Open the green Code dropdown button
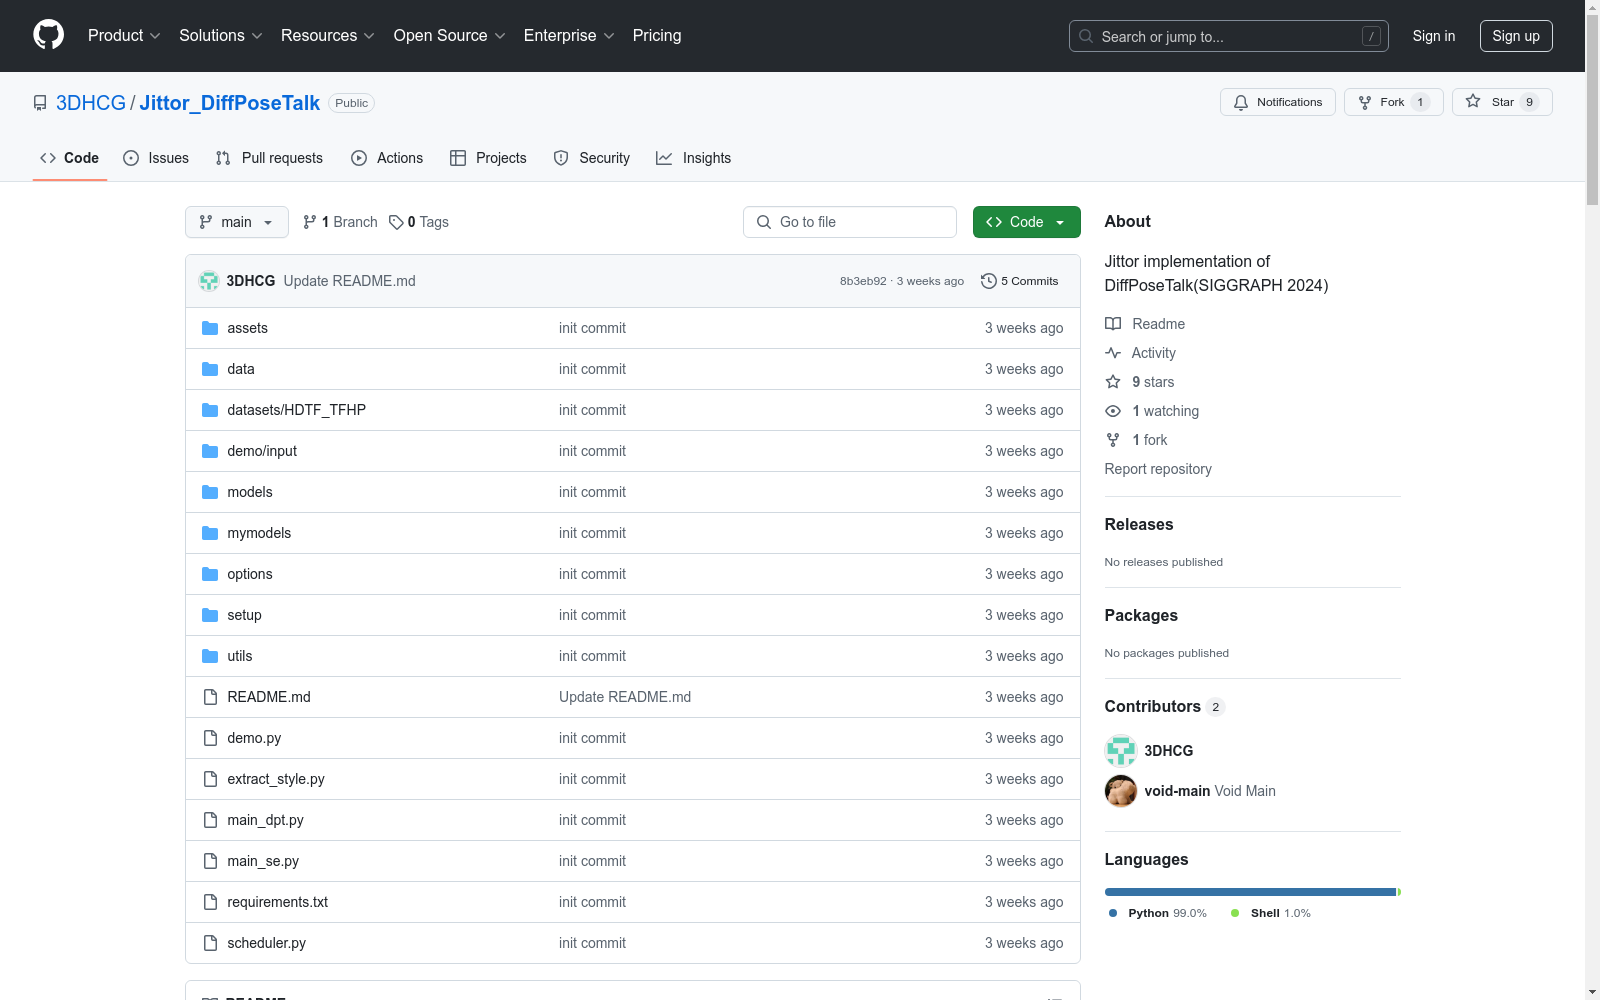1600x1000 pixels. [1026, 222]
